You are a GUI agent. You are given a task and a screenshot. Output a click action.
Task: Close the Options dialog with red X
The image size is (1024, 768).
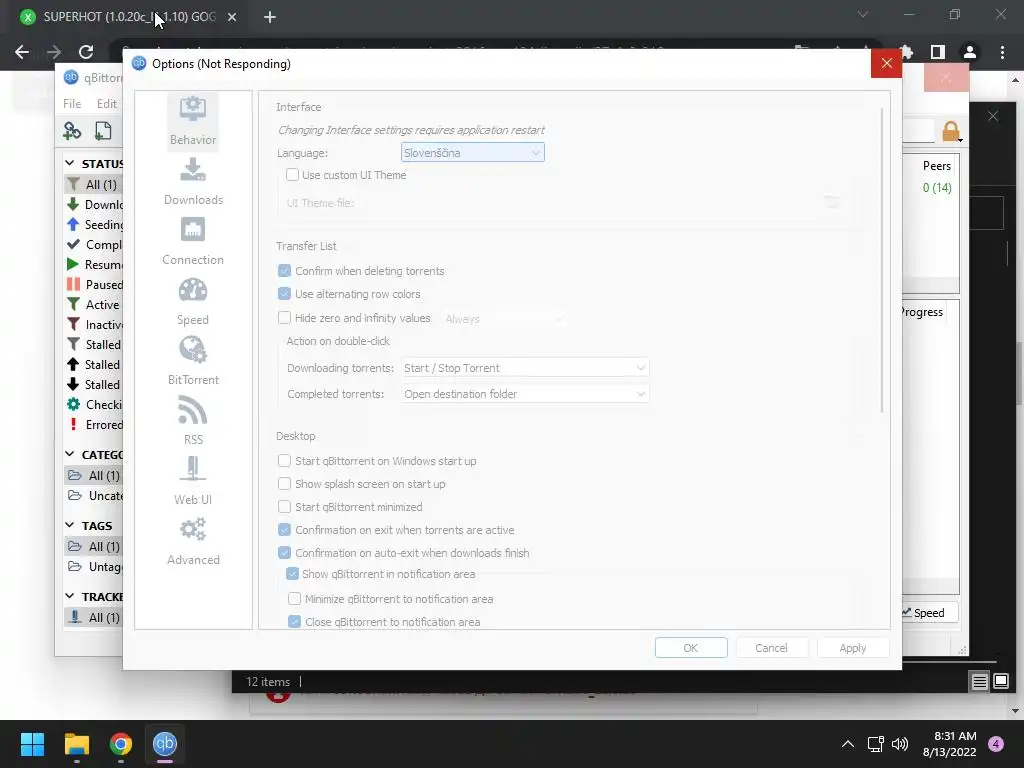(886, 63)
